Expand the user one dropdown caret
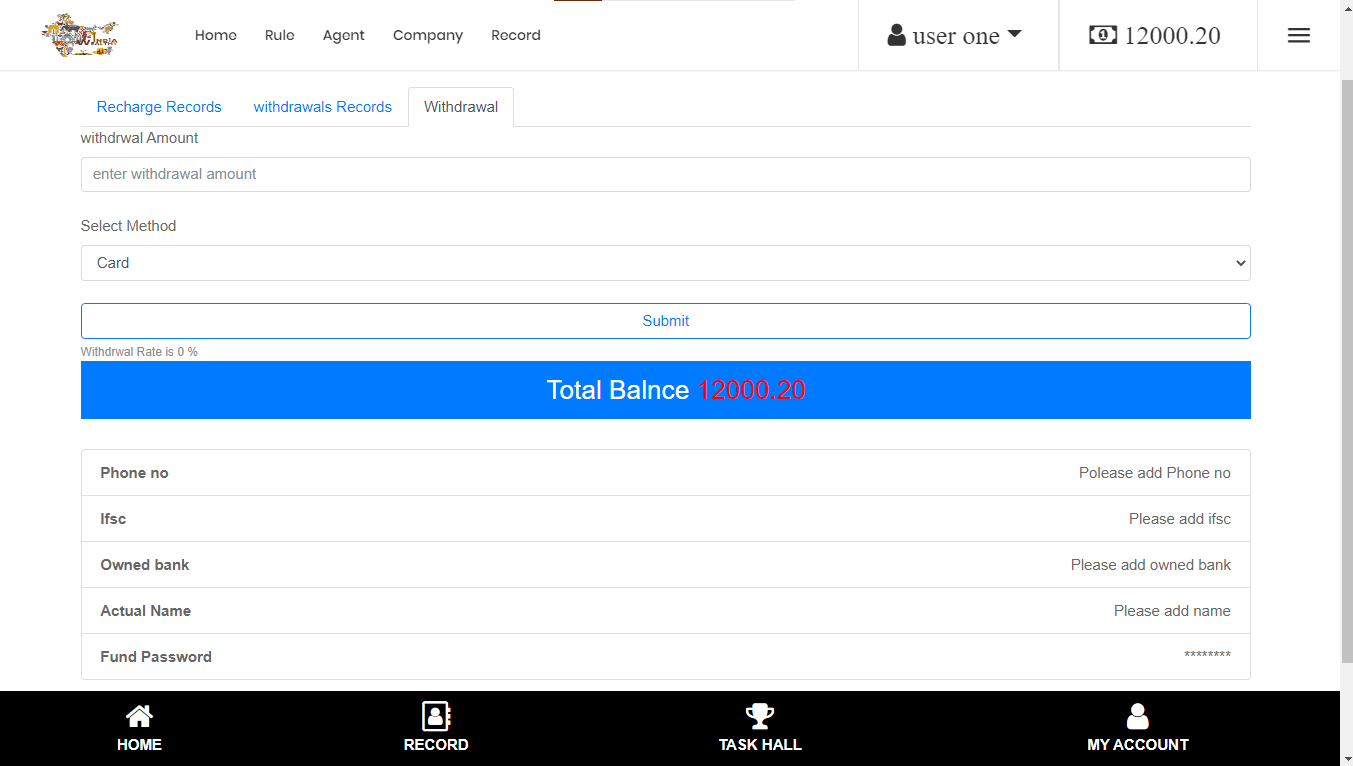 click(1014, 35)
